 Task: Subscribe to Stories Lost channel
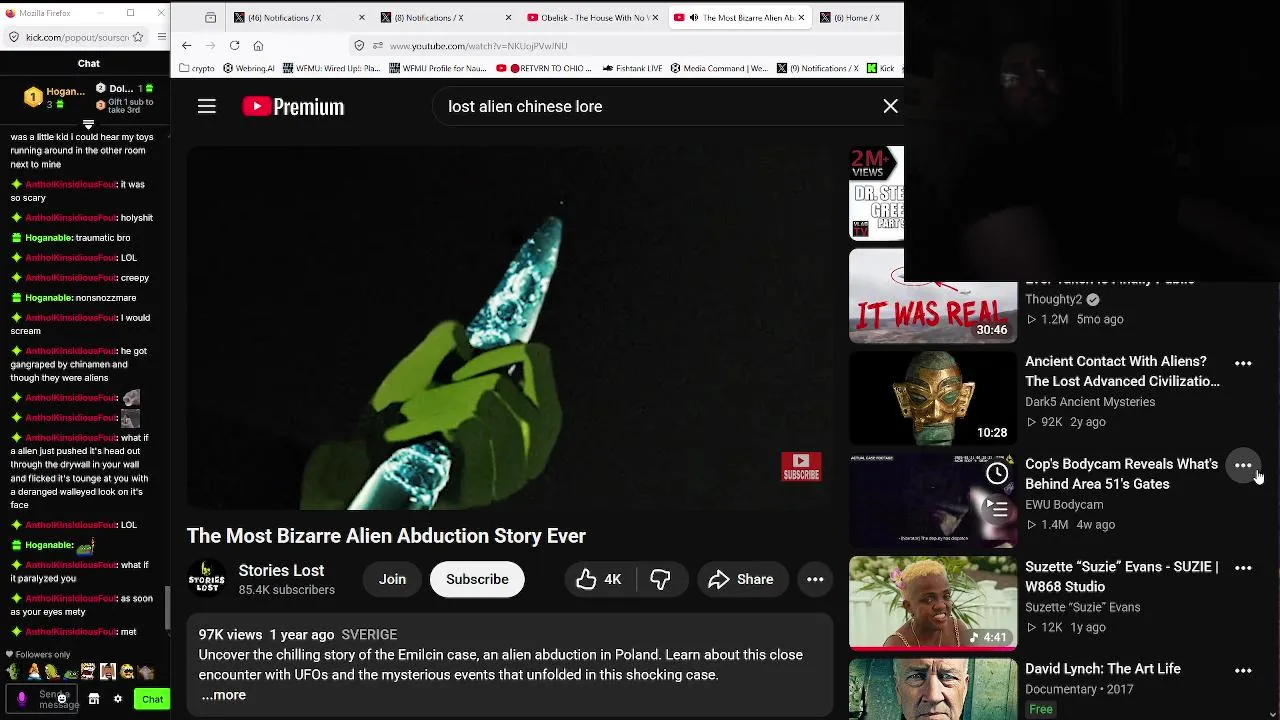pos(477,579)
